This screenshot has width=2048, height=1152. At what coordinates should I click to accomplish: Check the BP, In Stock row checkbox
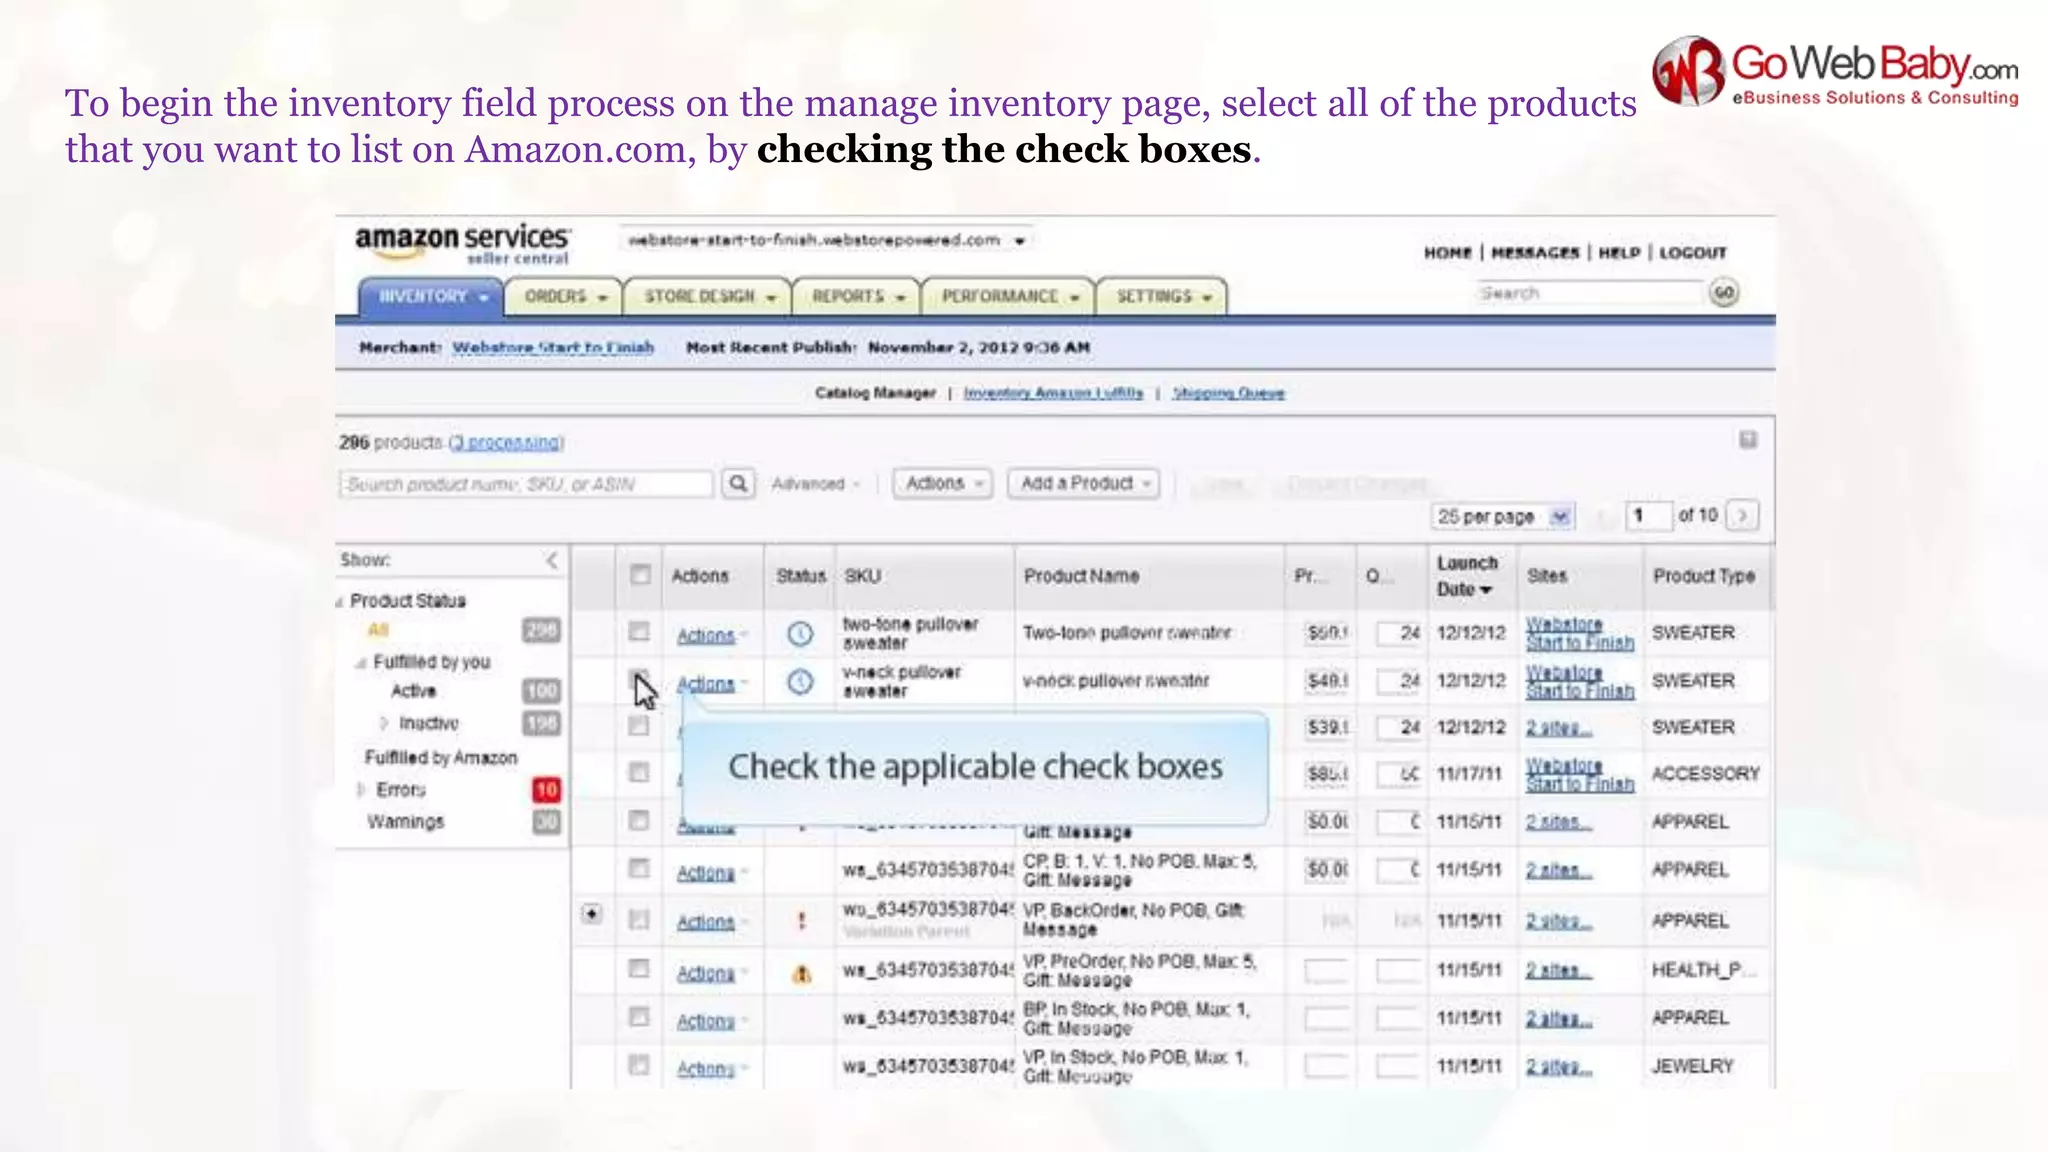tap(639, 1016)
